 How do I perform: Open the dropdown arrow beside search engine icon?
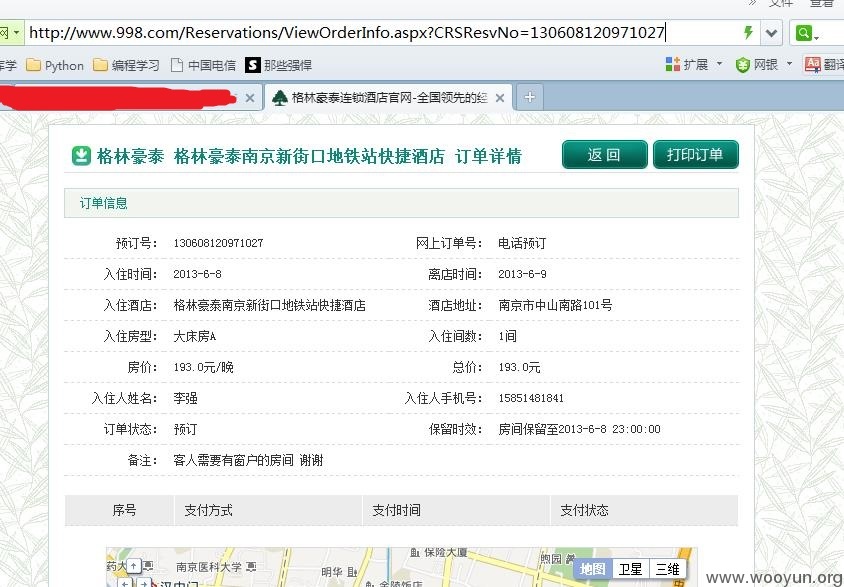tap(817, 37)
